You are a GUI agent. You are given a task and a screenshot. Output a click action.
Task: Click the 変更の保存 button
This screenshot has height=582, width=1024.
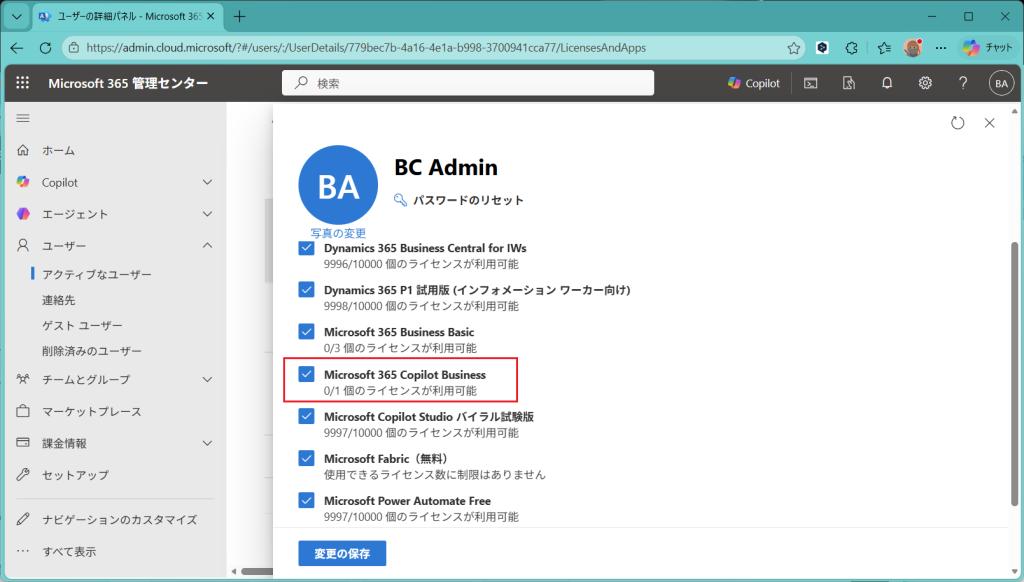point(342,554)
